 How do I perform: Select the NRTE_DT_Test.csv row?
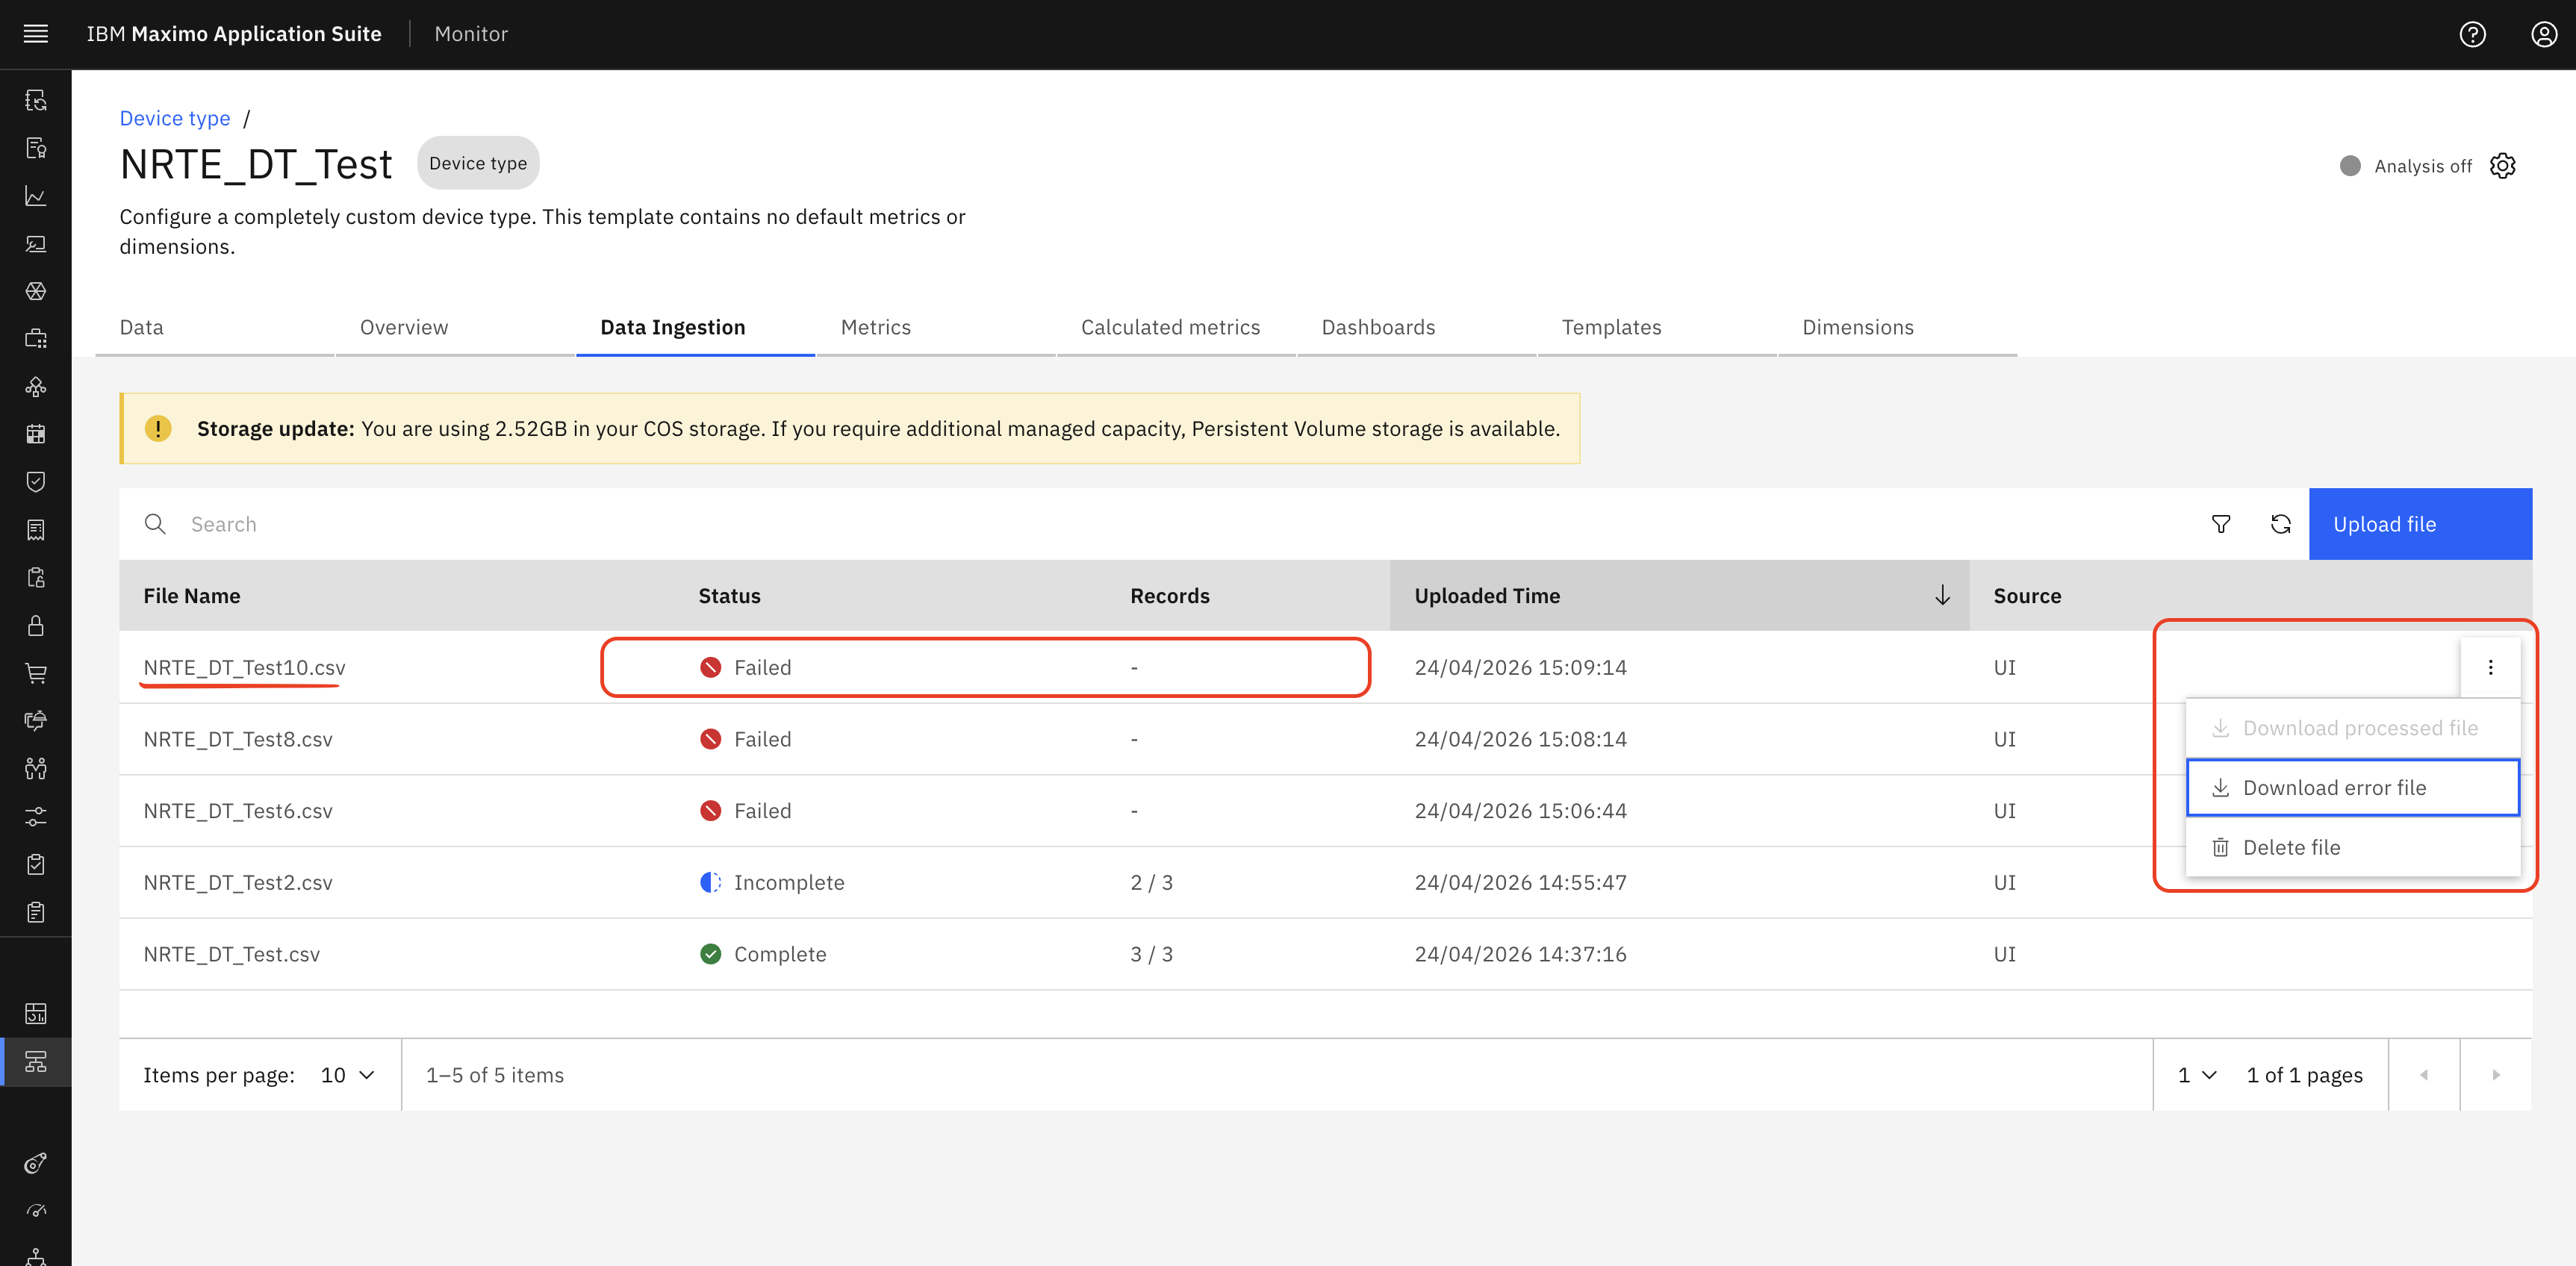coord(1325,954)
